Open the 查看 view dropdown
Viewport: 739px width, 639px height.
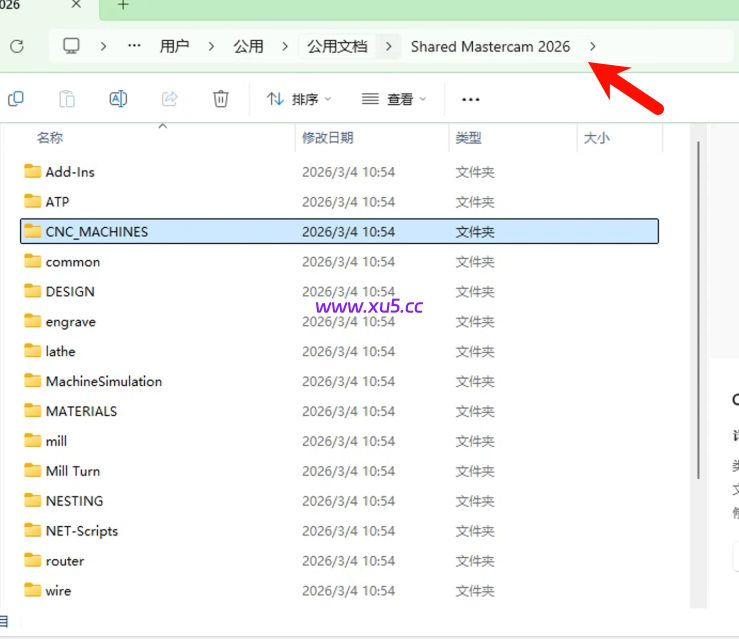[x=394, y=99]
